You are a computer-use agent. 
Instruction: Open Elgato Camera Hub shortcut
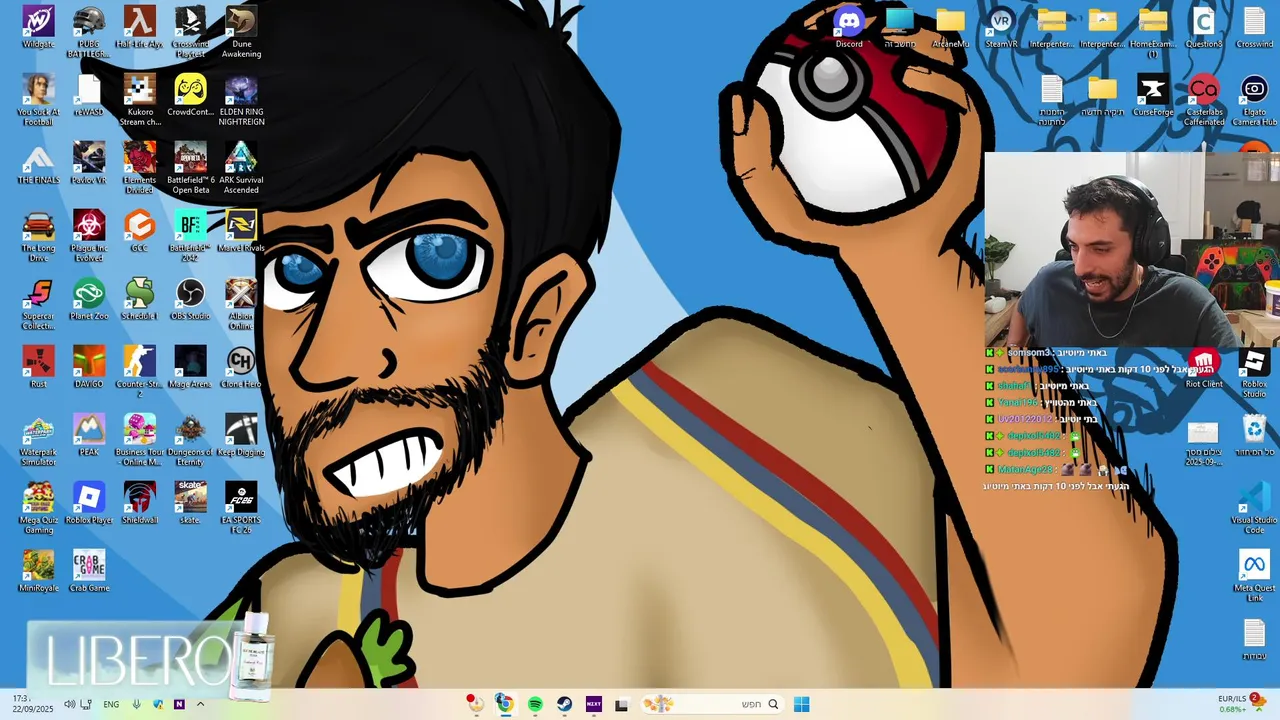coord(1254,100)
